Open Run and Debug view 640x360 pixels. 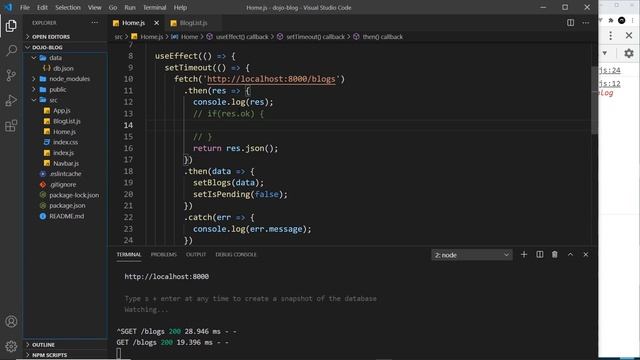pos(11,100)
